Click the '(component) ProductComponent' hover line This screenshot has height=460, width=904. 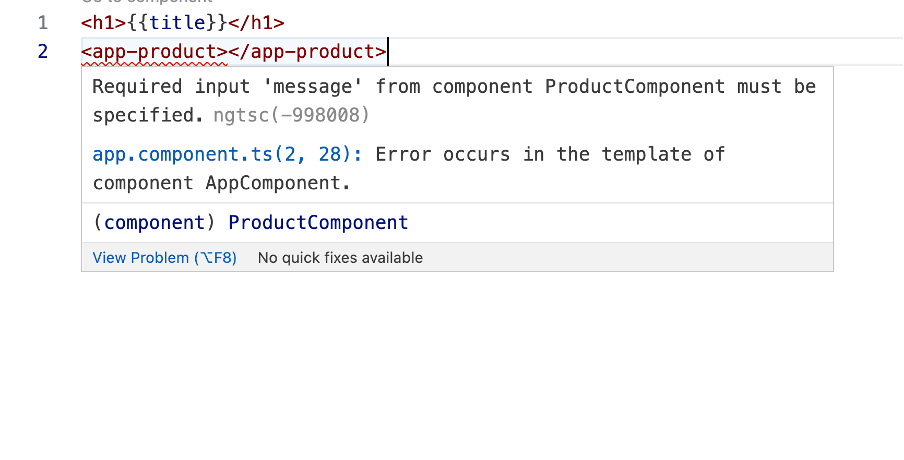[x=250, y=222]
